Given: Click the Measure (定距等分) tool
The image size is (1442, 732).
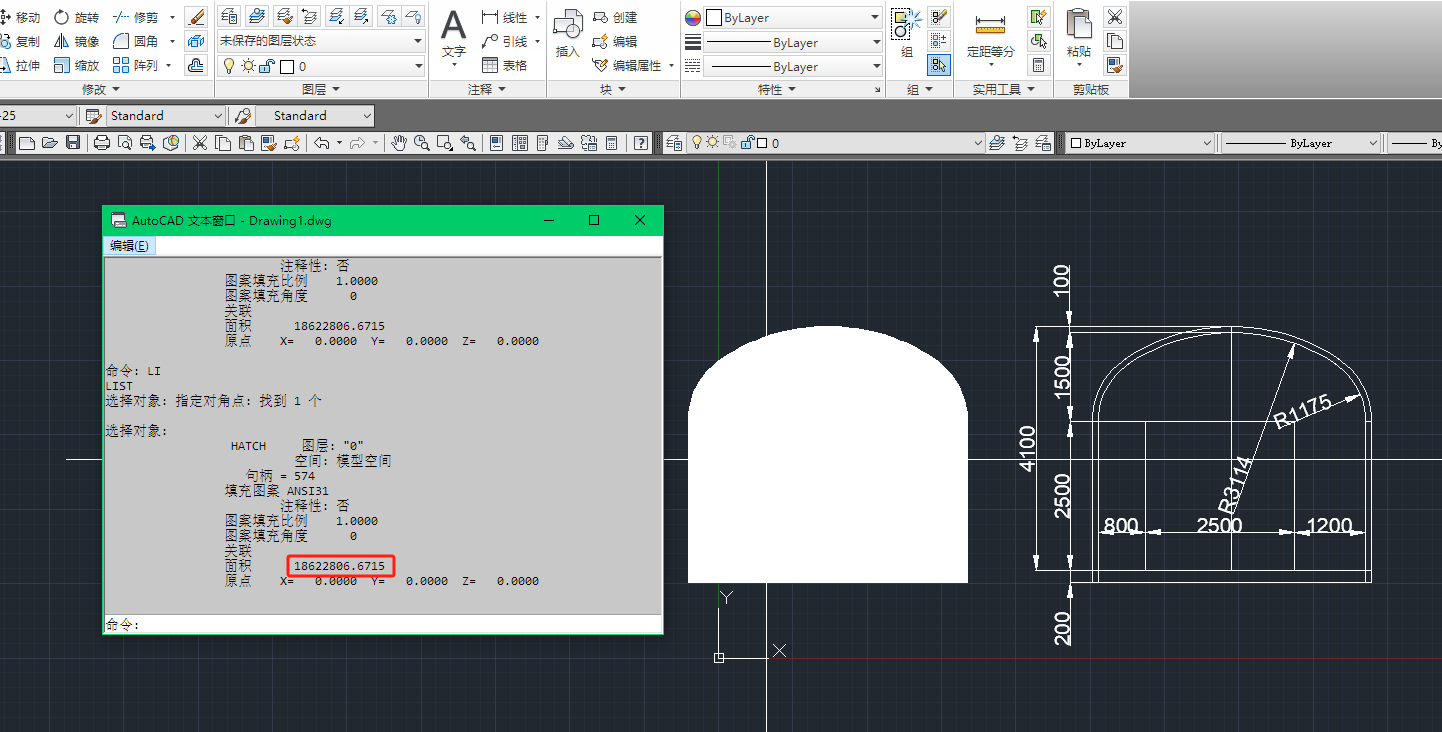Looking at the screenshot, I should 990,38.
